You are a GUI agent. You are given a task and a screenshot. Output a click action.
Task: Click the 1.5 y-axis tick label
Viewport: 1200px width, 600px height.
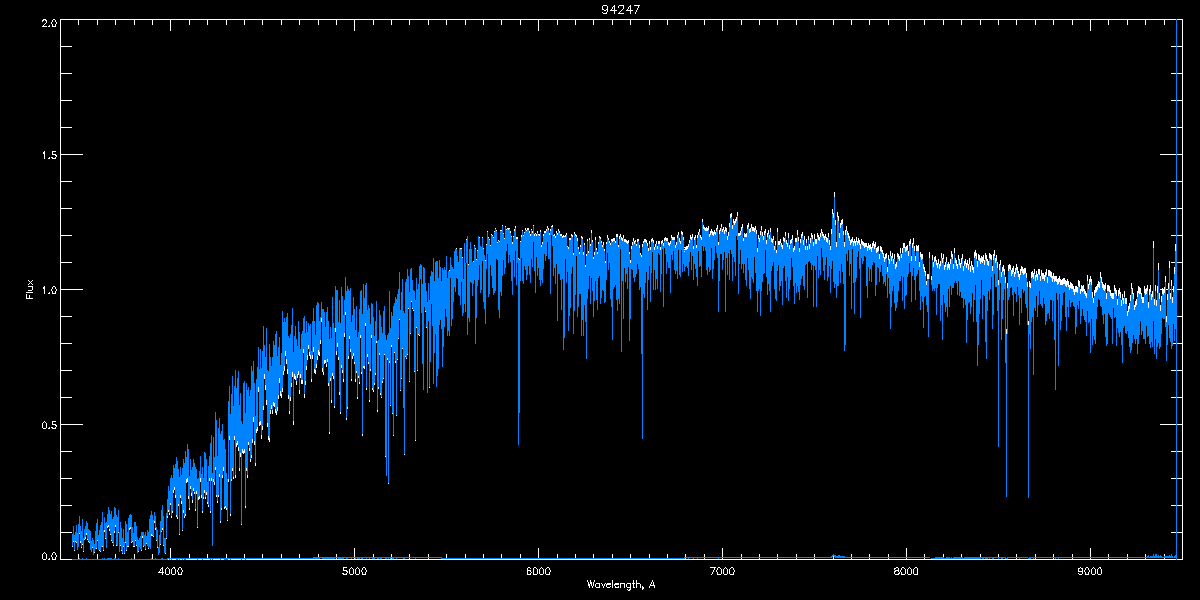(x=47, y=156)
